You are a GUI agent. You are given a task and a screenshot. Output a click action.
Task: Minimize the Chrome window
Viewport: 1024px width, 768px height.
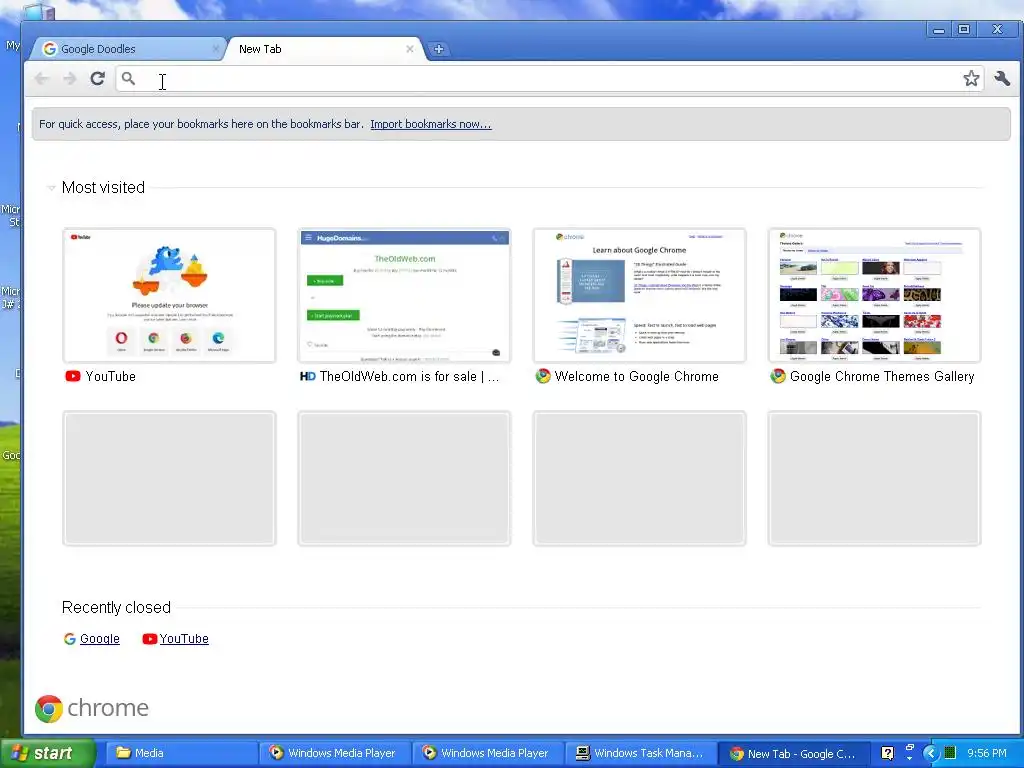(x=938, y=29)
